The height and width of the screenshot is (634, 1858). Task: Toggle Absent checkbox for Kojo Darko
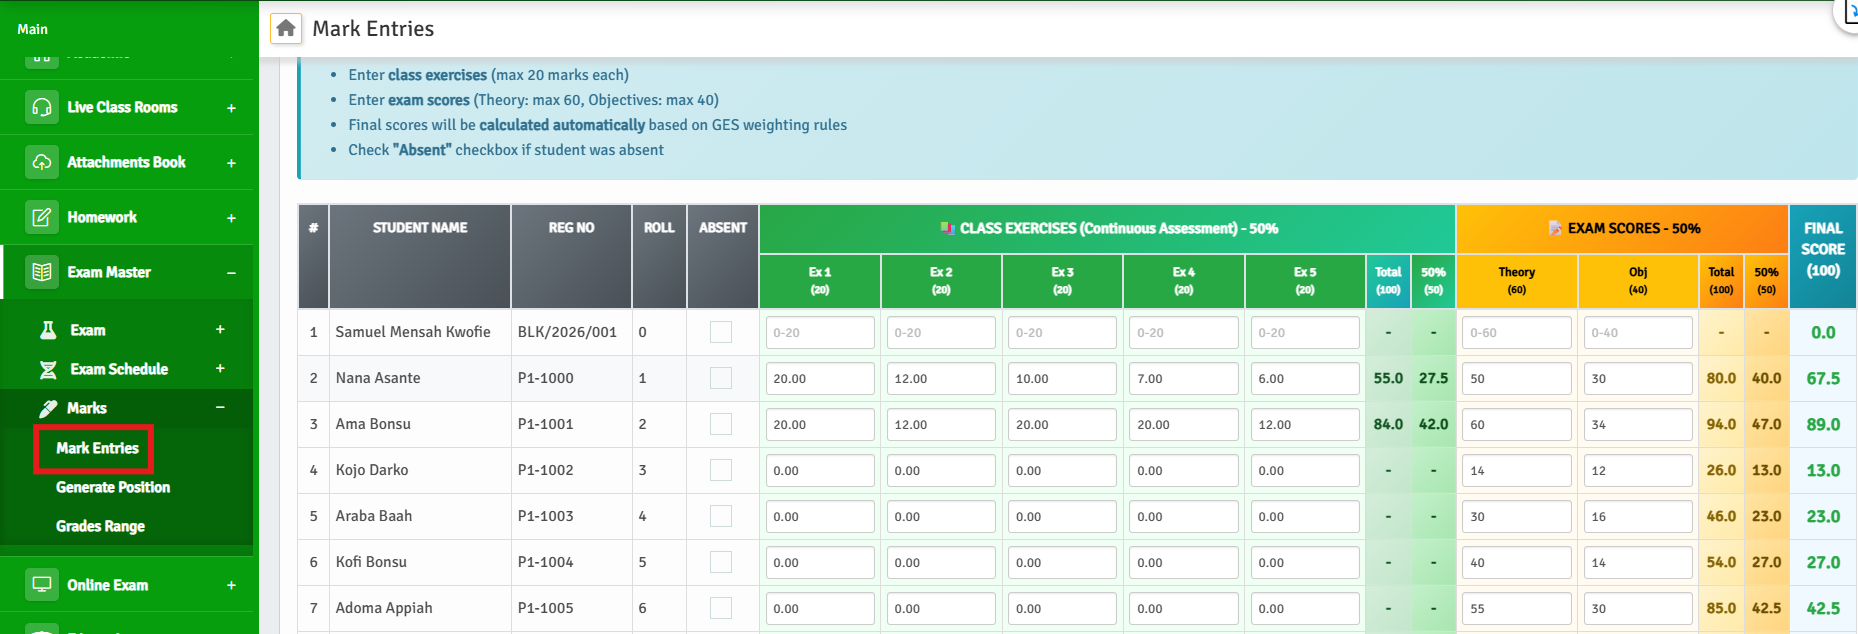coord(721,470)
